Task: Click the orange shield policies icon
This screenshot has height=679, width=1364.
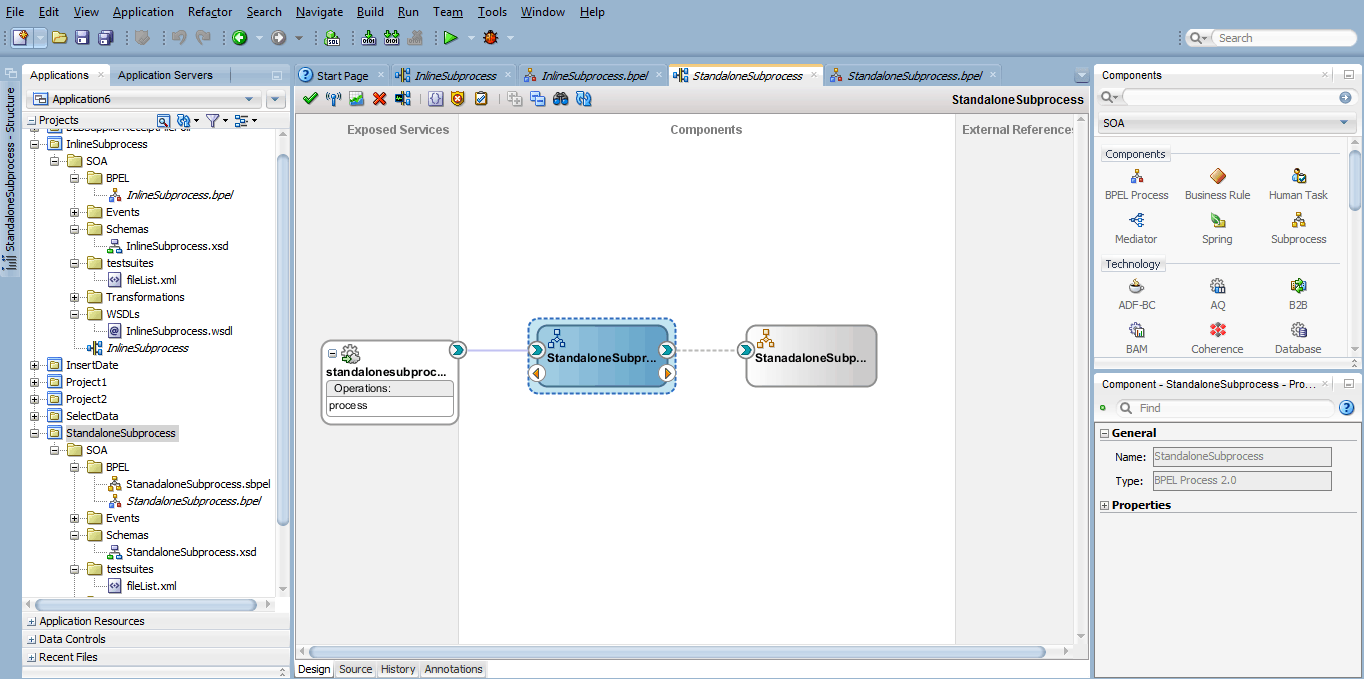Action: 458,98
